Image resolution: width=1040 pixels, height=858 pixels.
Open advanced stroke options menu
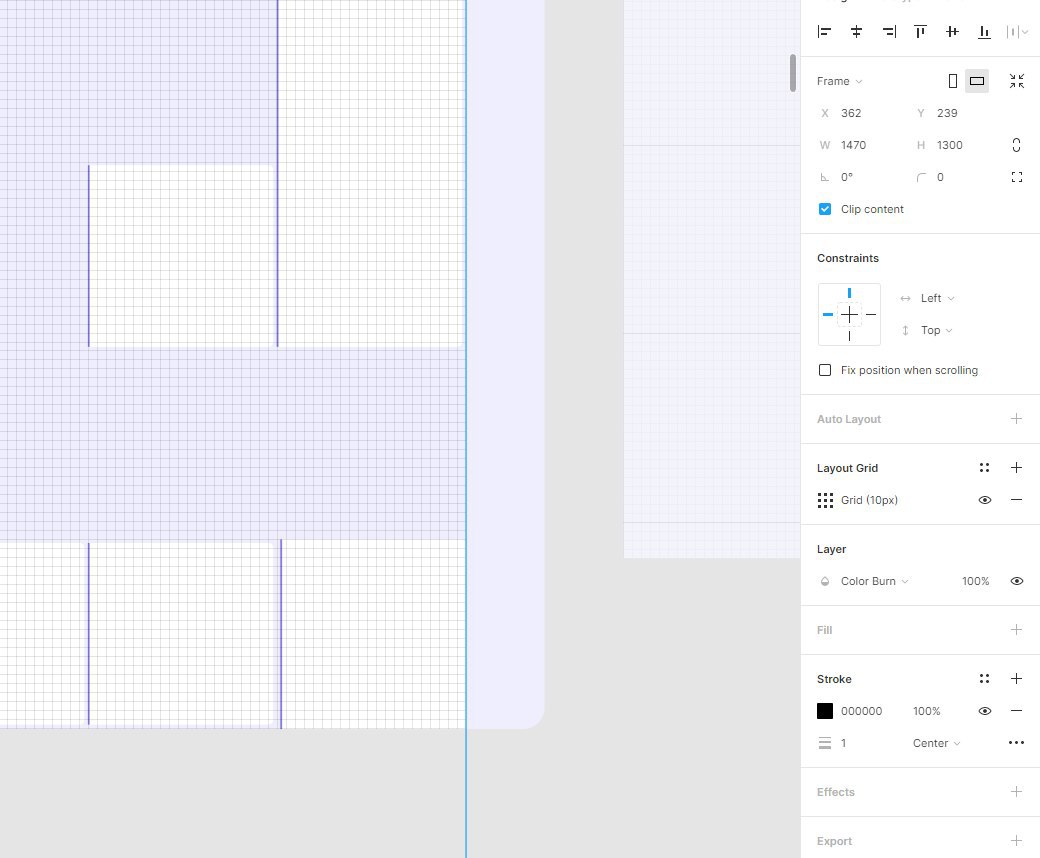1016,743
